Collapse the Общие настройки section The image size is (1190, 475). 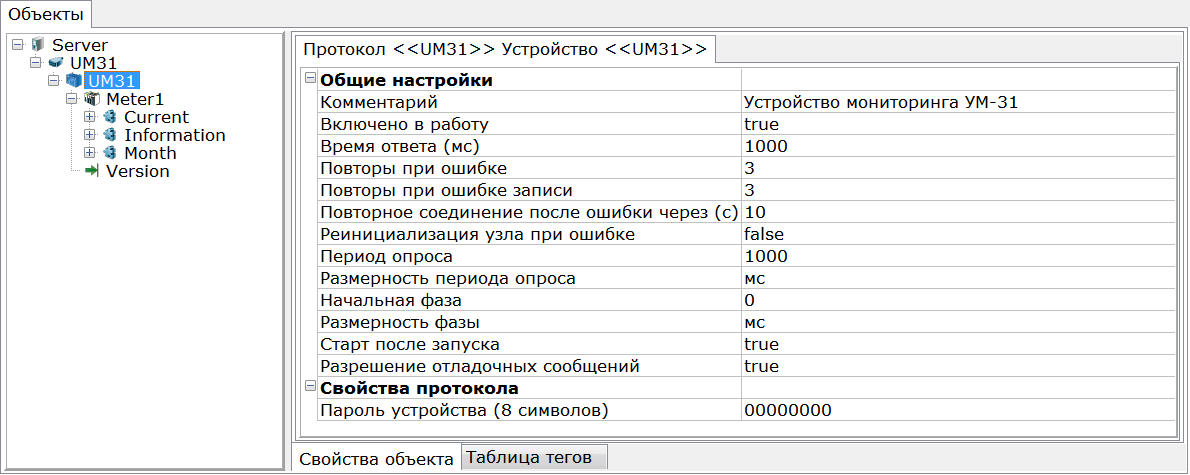coord(310,79)
